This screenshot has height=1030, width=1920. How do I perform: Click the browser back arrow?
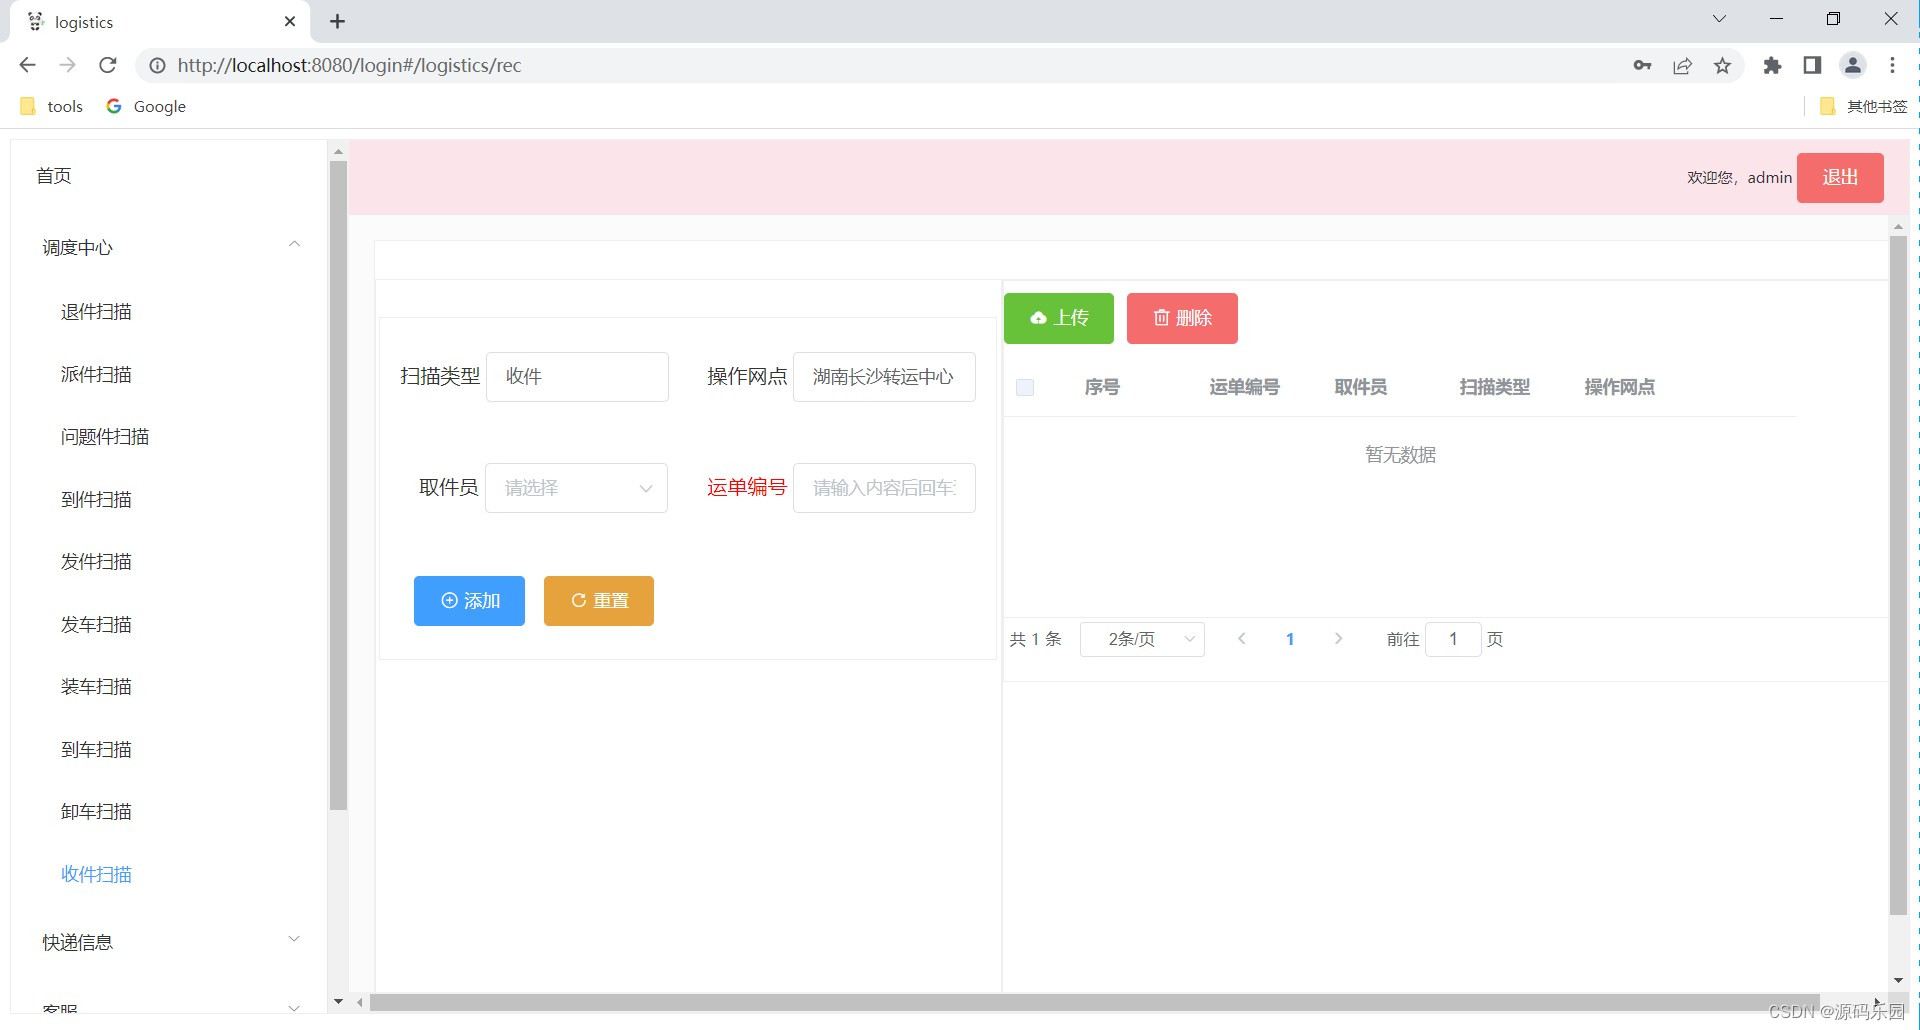(x=27, y=65)
